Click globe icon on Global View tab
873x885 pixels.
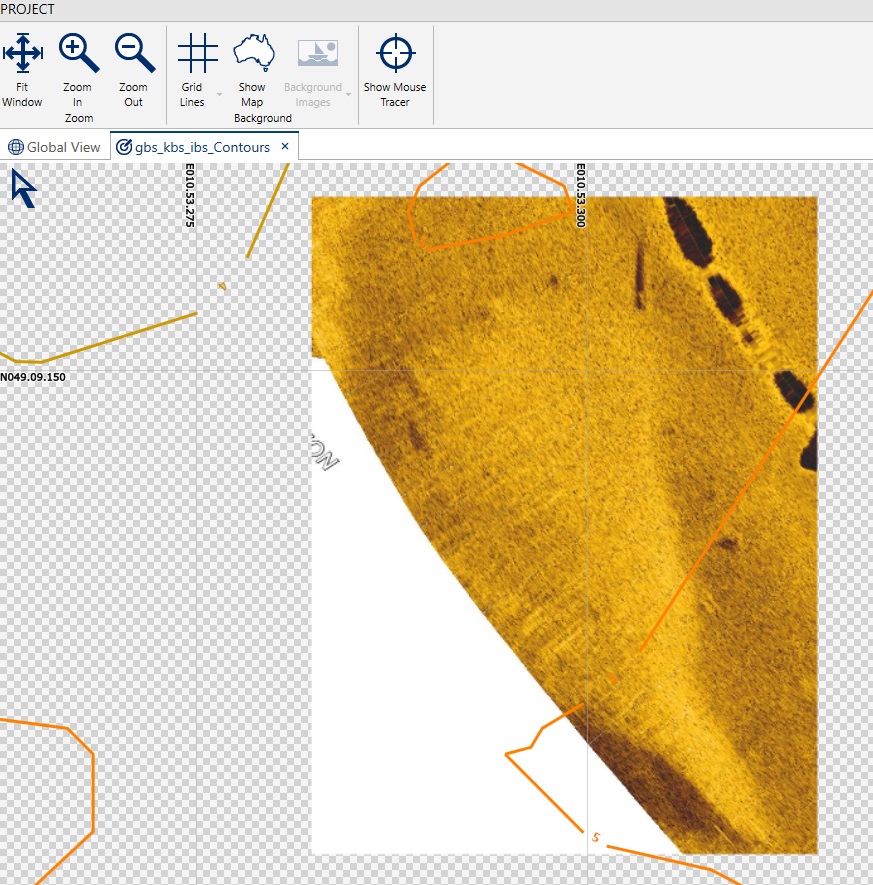click(15, 147)
